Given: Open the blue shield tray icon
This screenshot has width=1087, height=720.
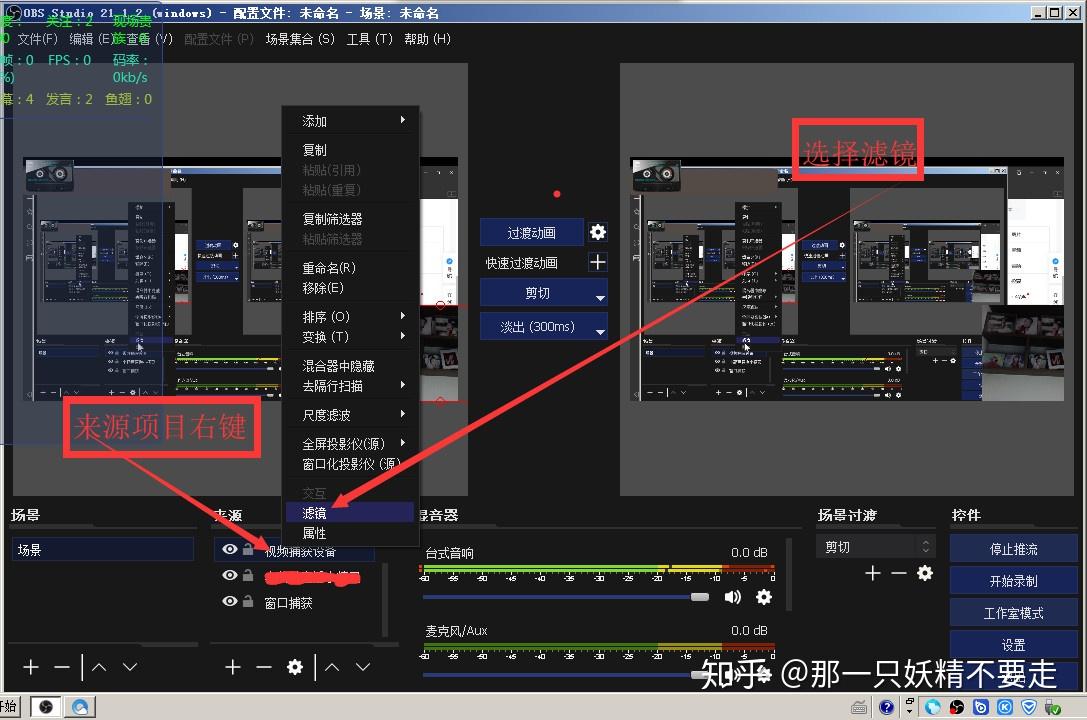Looking at the screenshot, I should pos(1029,707).
